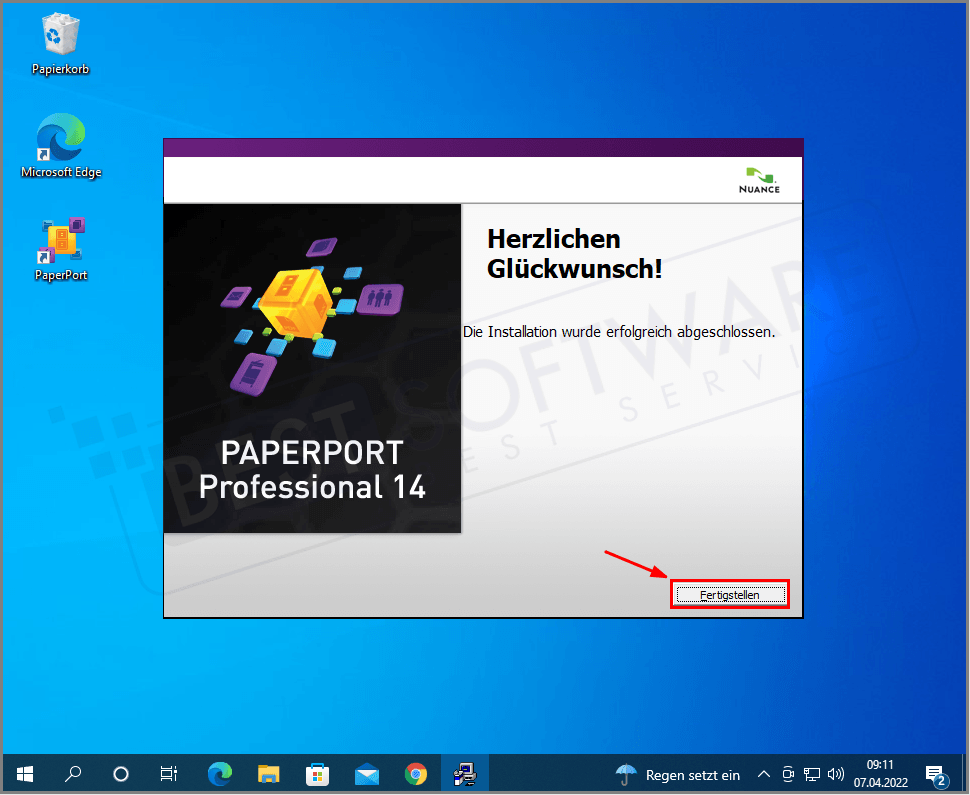Open Microsoft Store from the taskbar
Screen dimensions: 970x795
(317, 773)
